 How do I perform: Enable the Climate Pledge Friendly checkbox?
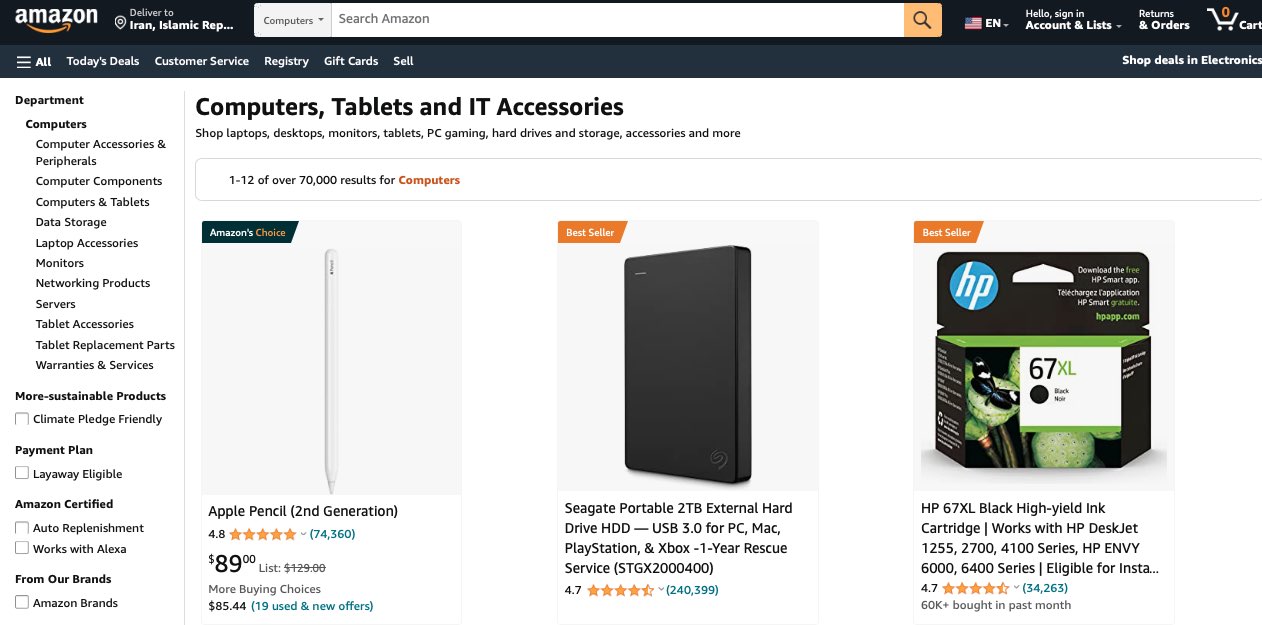point(22,419)
